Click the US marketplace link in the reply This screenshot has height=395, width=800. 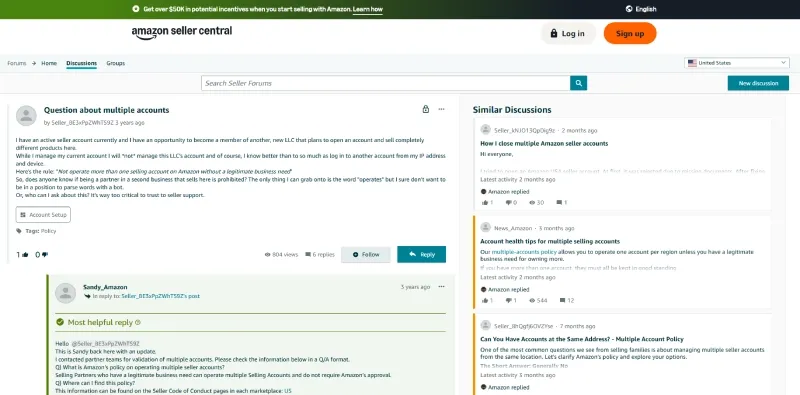[x=288, y=391]
